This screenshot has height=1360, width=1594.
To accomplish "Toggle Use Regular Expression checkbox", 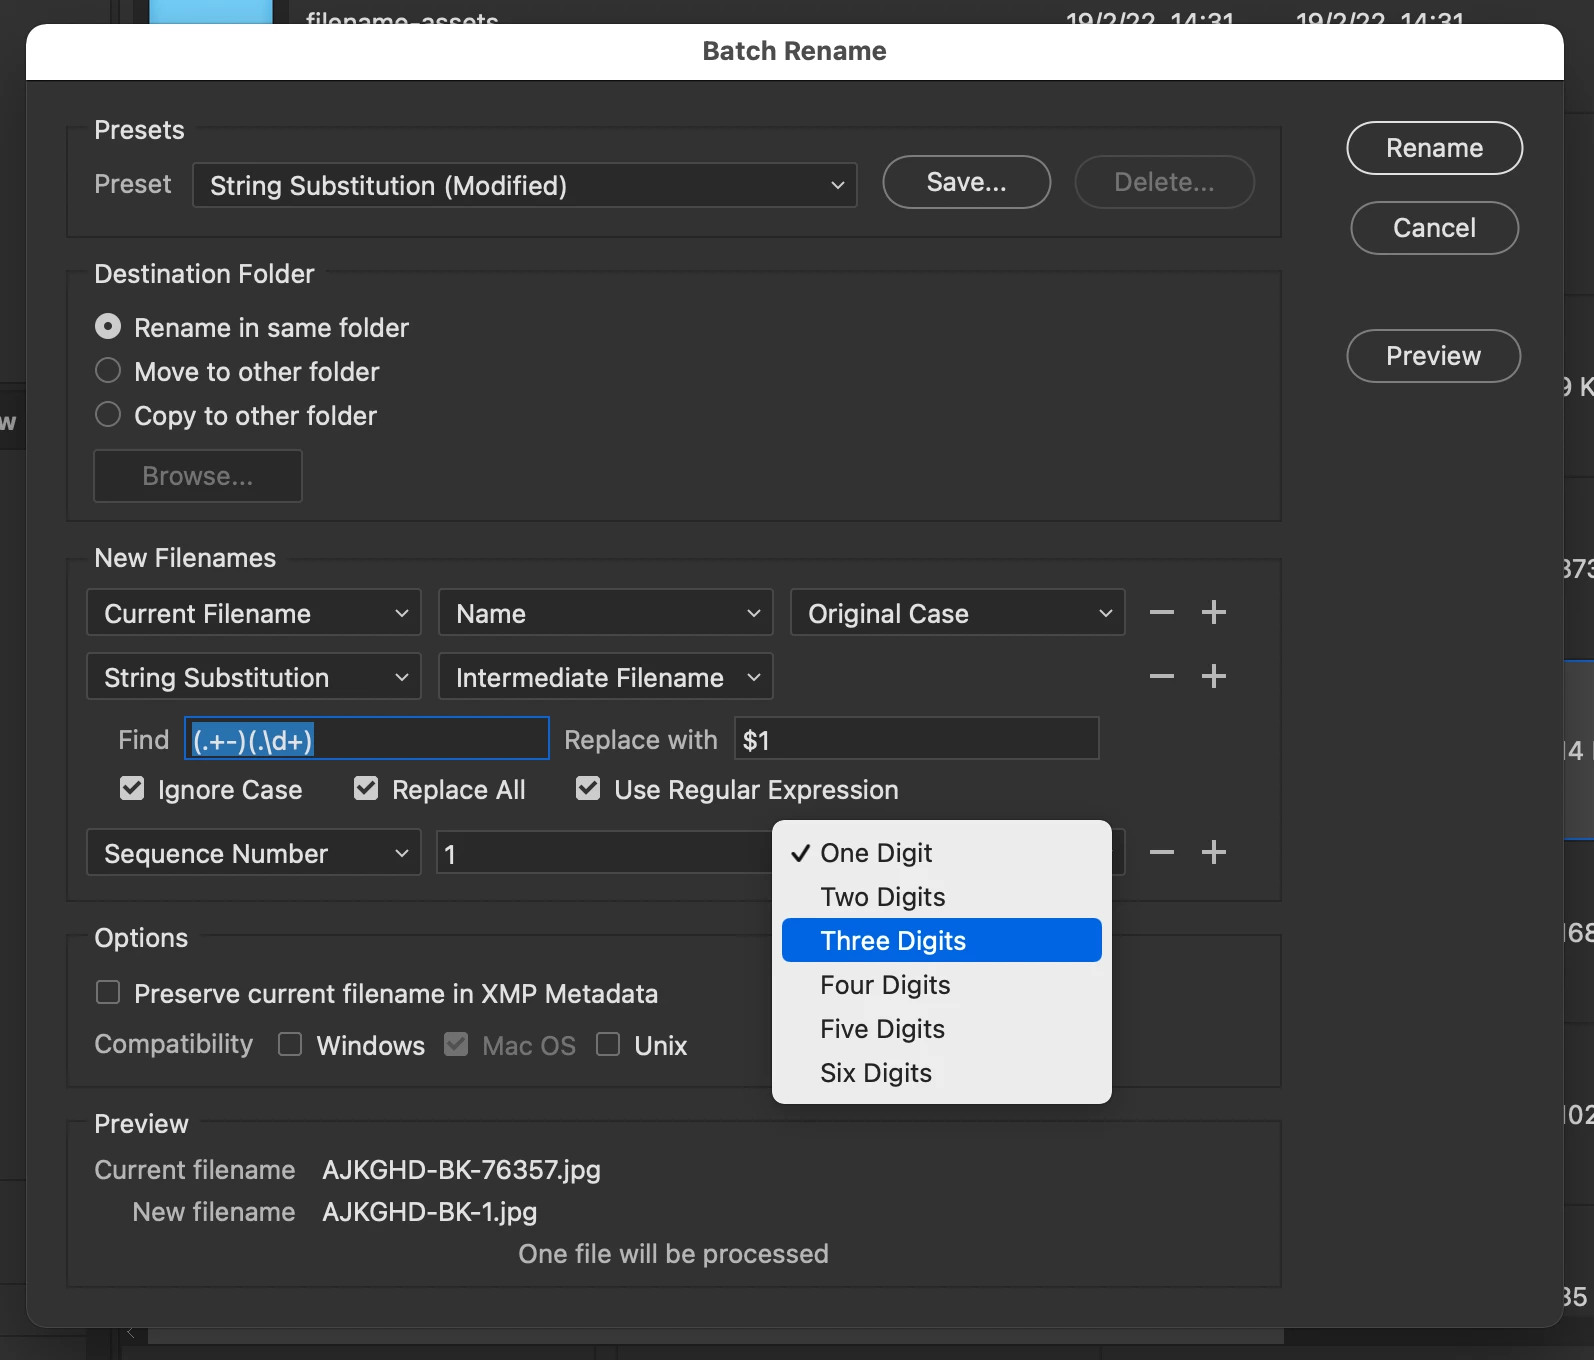I will click(x=588, y=789).
